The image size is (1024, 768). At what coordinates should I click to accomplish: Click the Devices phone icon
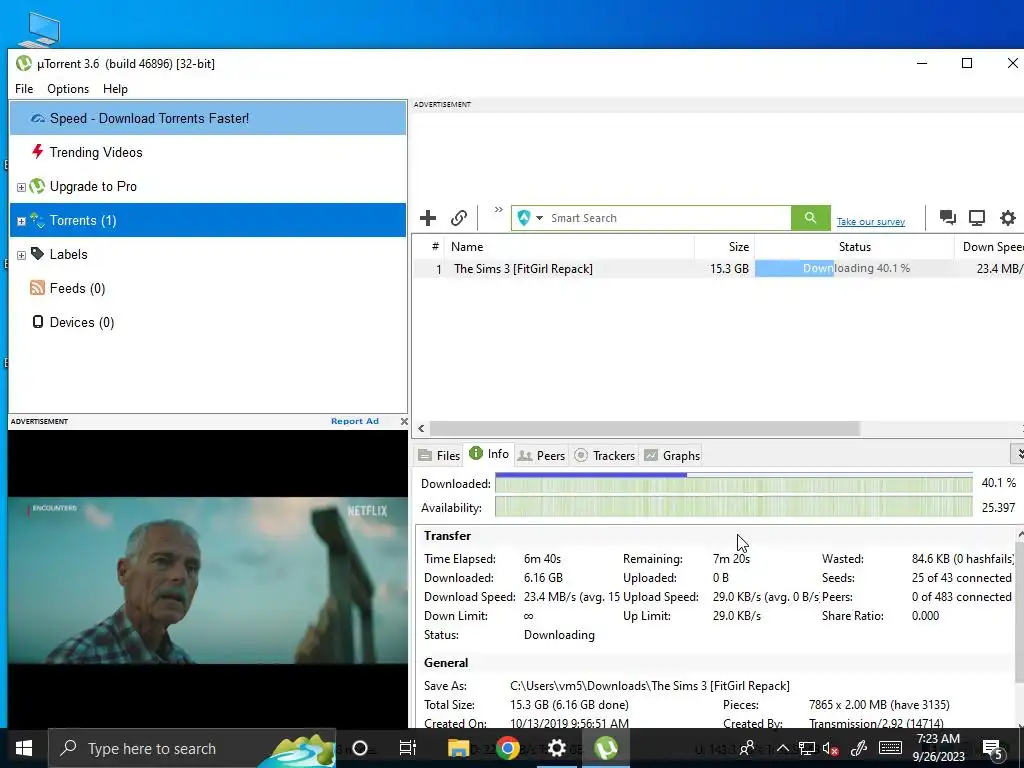[x=38, y=322]
